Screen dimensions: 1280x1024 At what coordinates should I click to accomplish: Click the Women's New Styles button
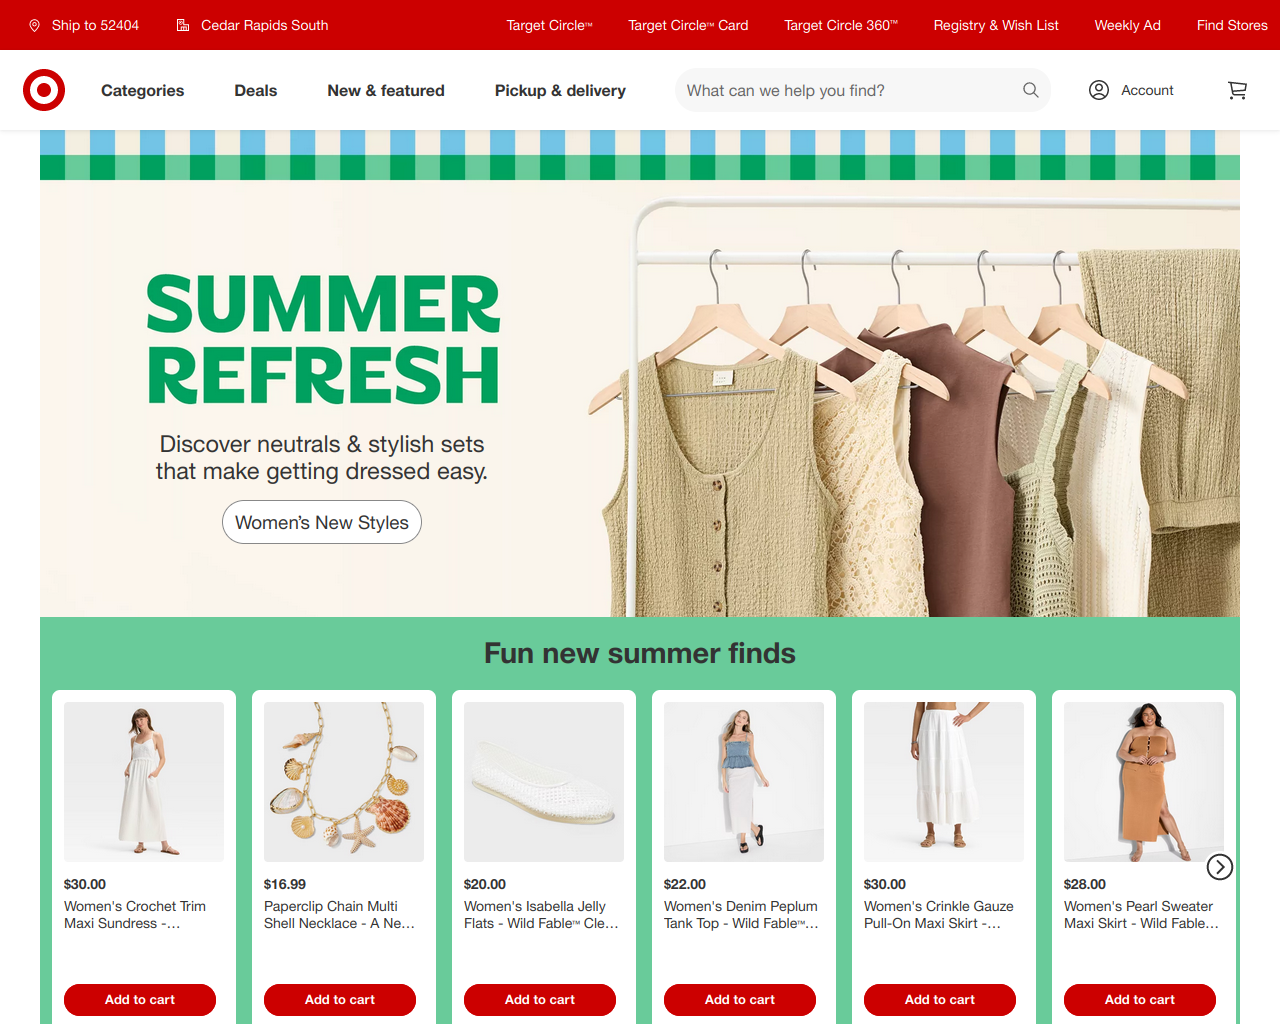pyautogui.click(x=322, y=522)
